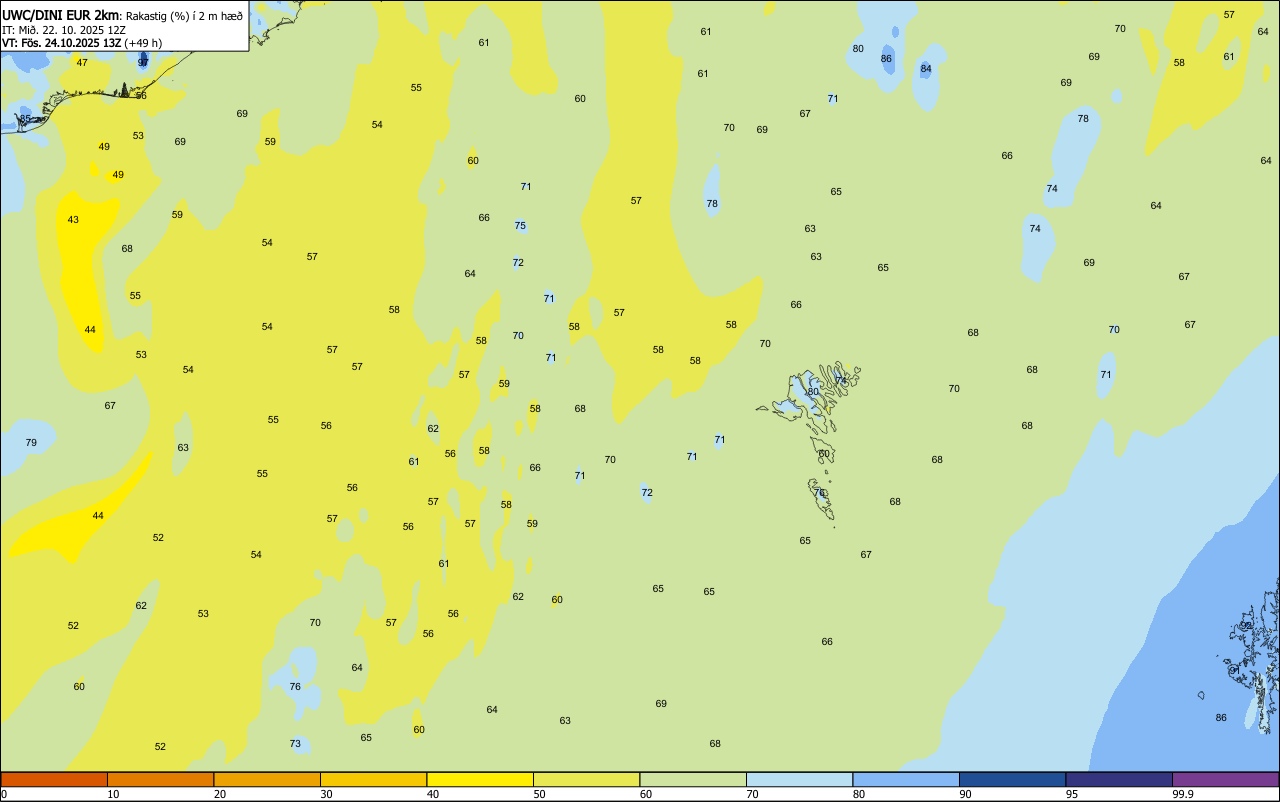The image size is (1280, 802).
Task: Click the humidity value 43 on the map
Action: point(73,220)
